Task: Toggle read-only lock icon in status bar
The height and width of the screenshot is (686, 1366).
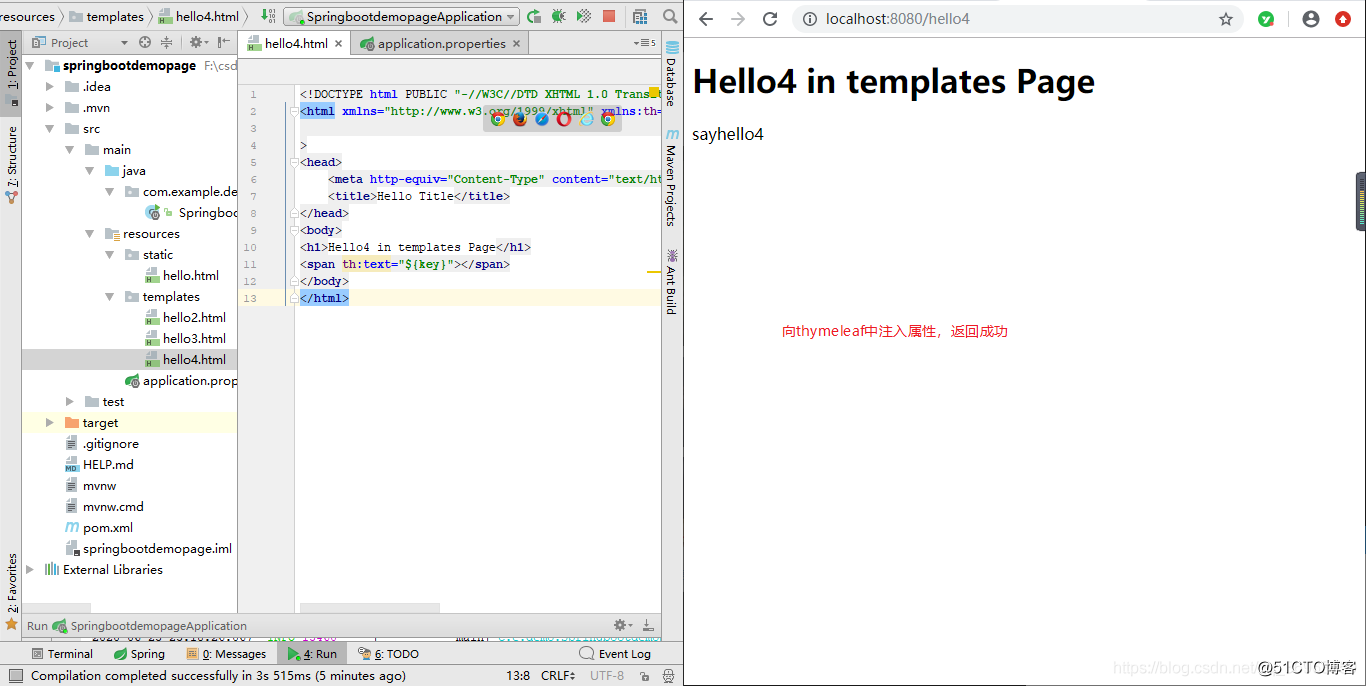Action: [646, 676]
